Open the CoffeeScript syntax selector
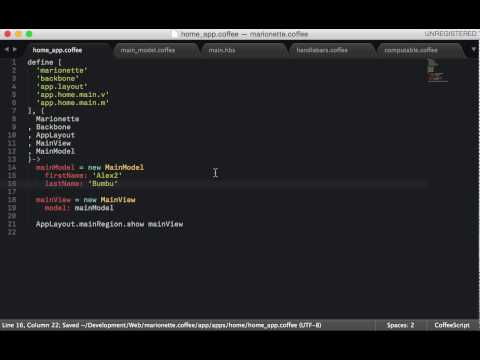Image resolution: width=480 pixels, height=360 pixels. pyautogui.click(x=452, y=325)
